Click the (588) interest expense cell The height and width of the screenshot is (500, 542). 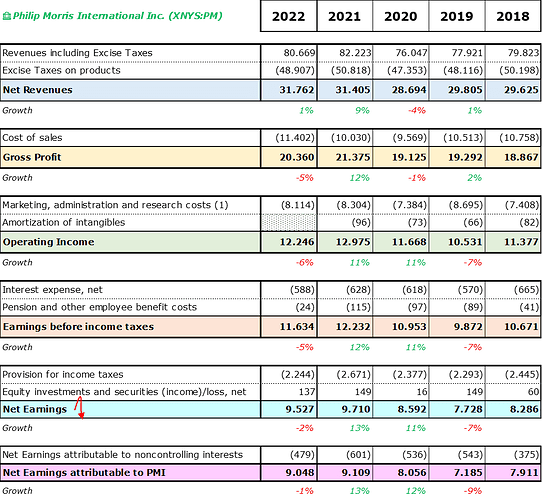click(x=302, y=290)
